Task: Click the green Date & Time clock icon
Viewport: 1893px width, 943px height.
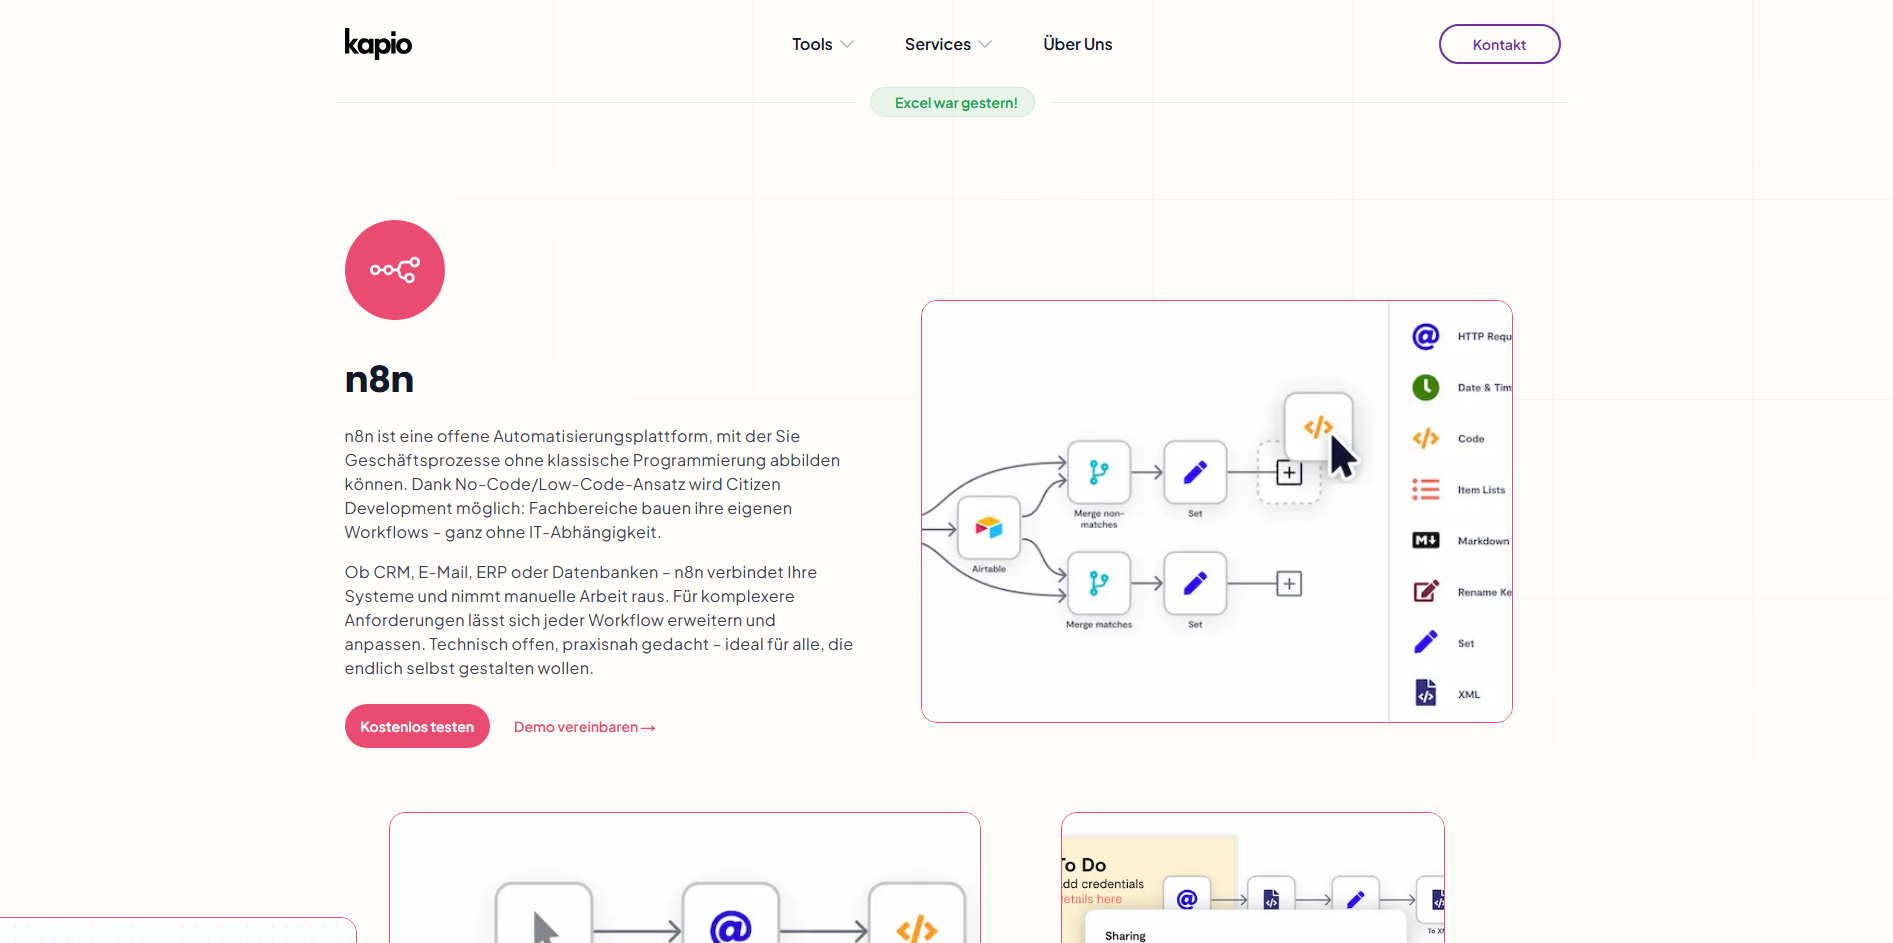Action: coord(1425,387)
